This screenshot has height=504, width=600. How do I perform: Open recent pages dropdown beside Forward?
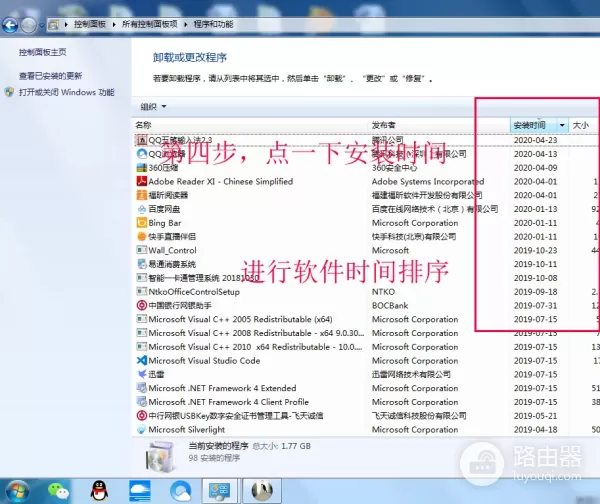(x=41, y=26)
